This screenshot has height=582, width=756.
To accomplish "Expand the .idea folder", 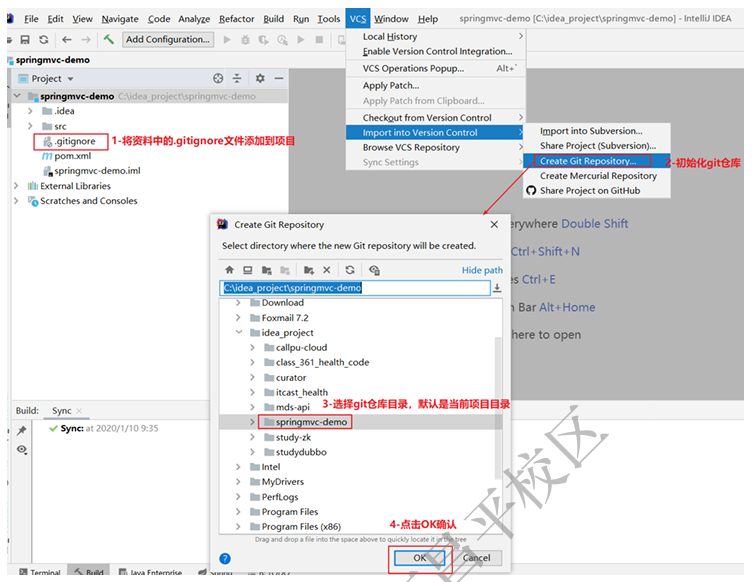I will tap(30, 111).
